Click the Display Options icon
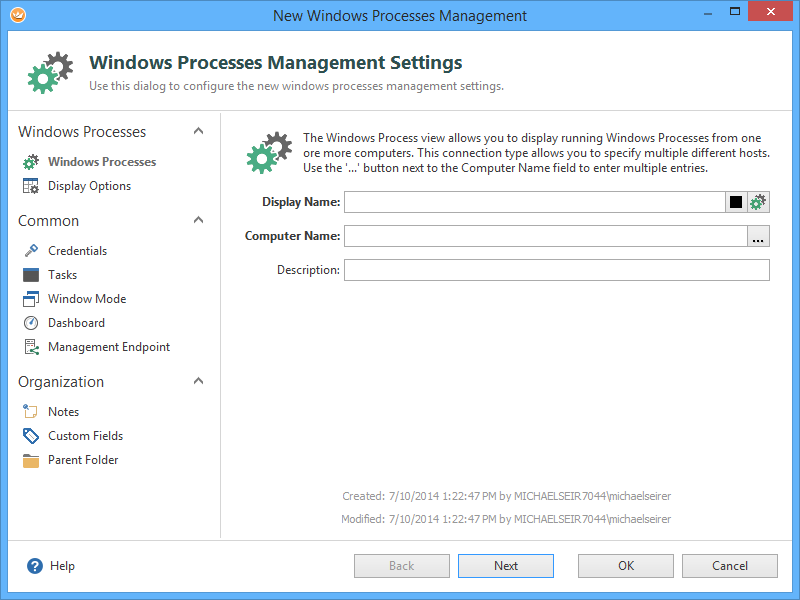The height and width of the screenshot is (600, 800). [30, 186]
